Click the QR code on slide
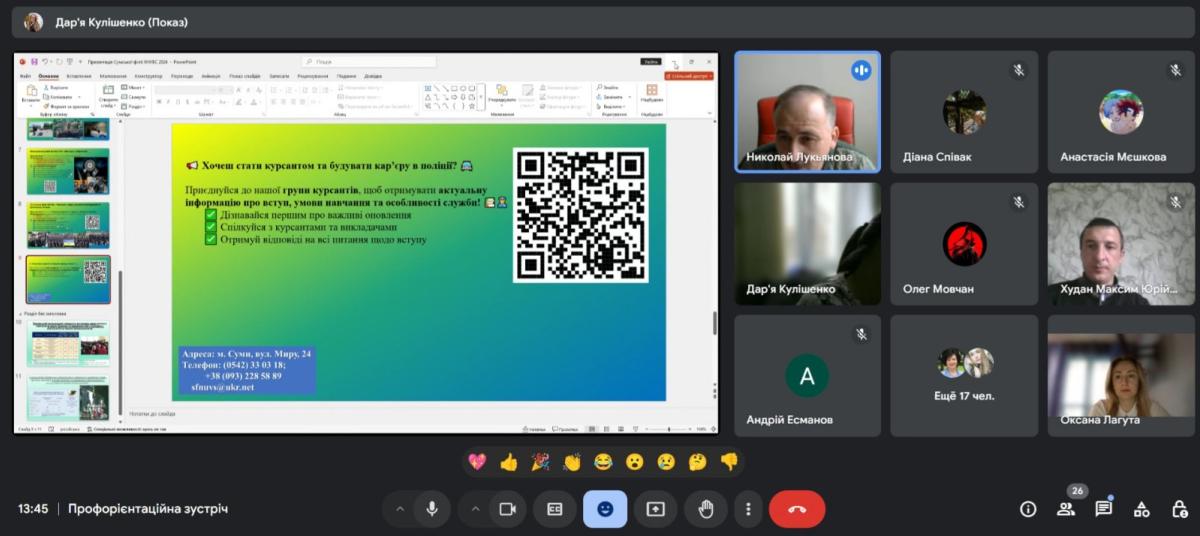The height and width of the screenshot is (536, 1200). 580,215
